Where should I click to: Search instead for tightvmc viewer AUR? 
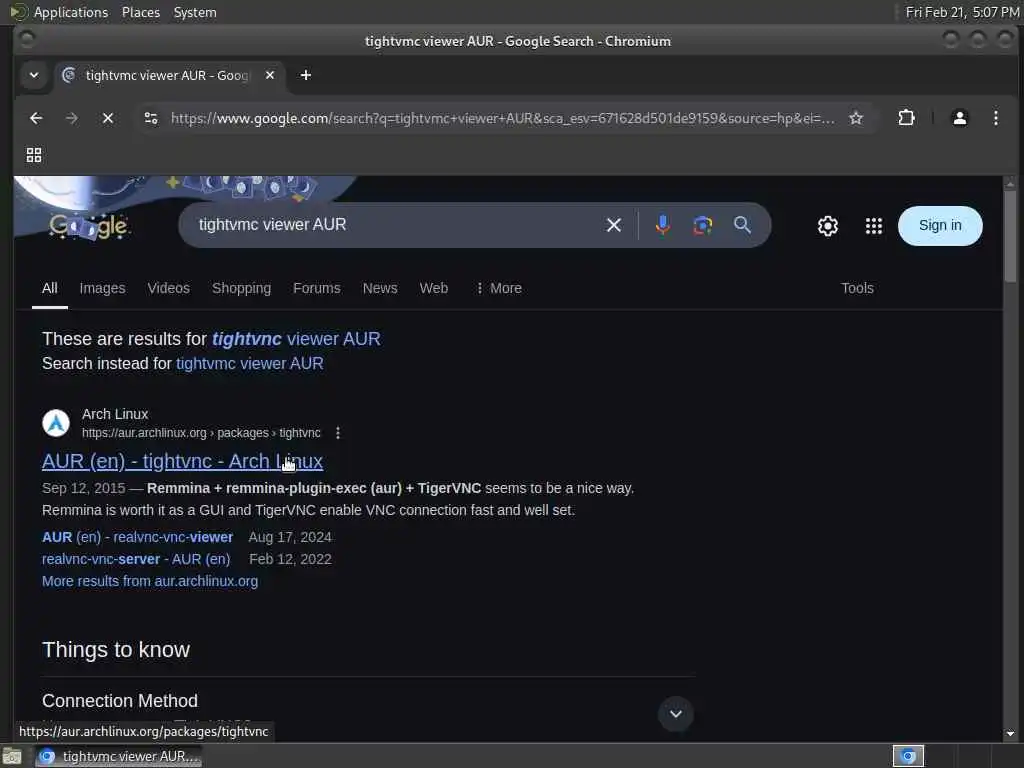point(249,364)
